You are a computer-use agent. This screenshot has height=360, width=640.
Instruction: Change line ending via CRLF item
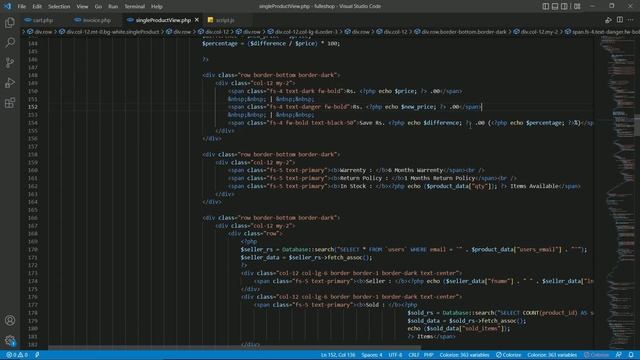413,355
